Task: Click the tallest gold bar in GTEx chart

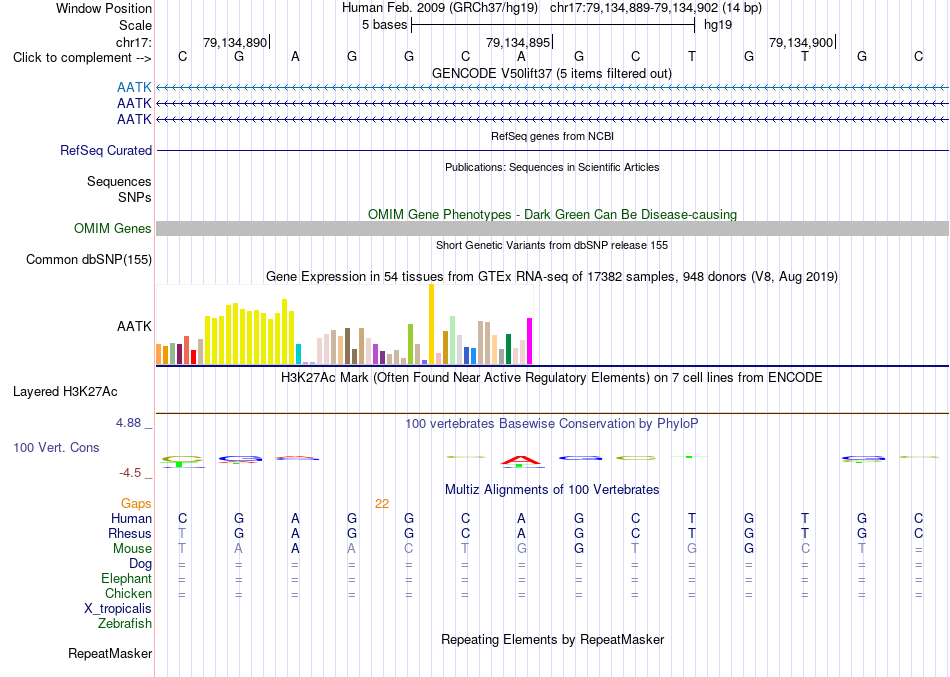Action: (431, 324)
